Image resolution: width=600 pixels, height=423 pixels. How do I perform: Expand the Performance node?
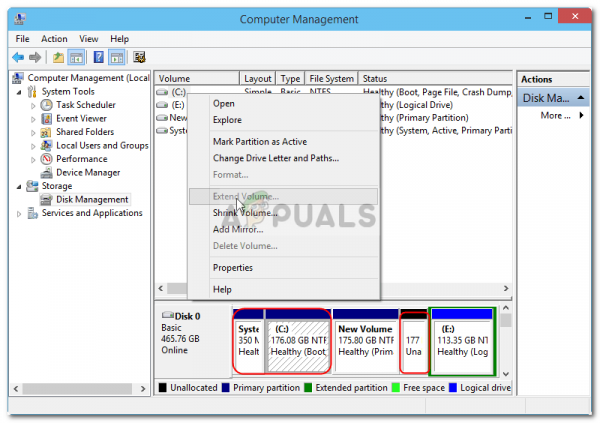[33, 160]
